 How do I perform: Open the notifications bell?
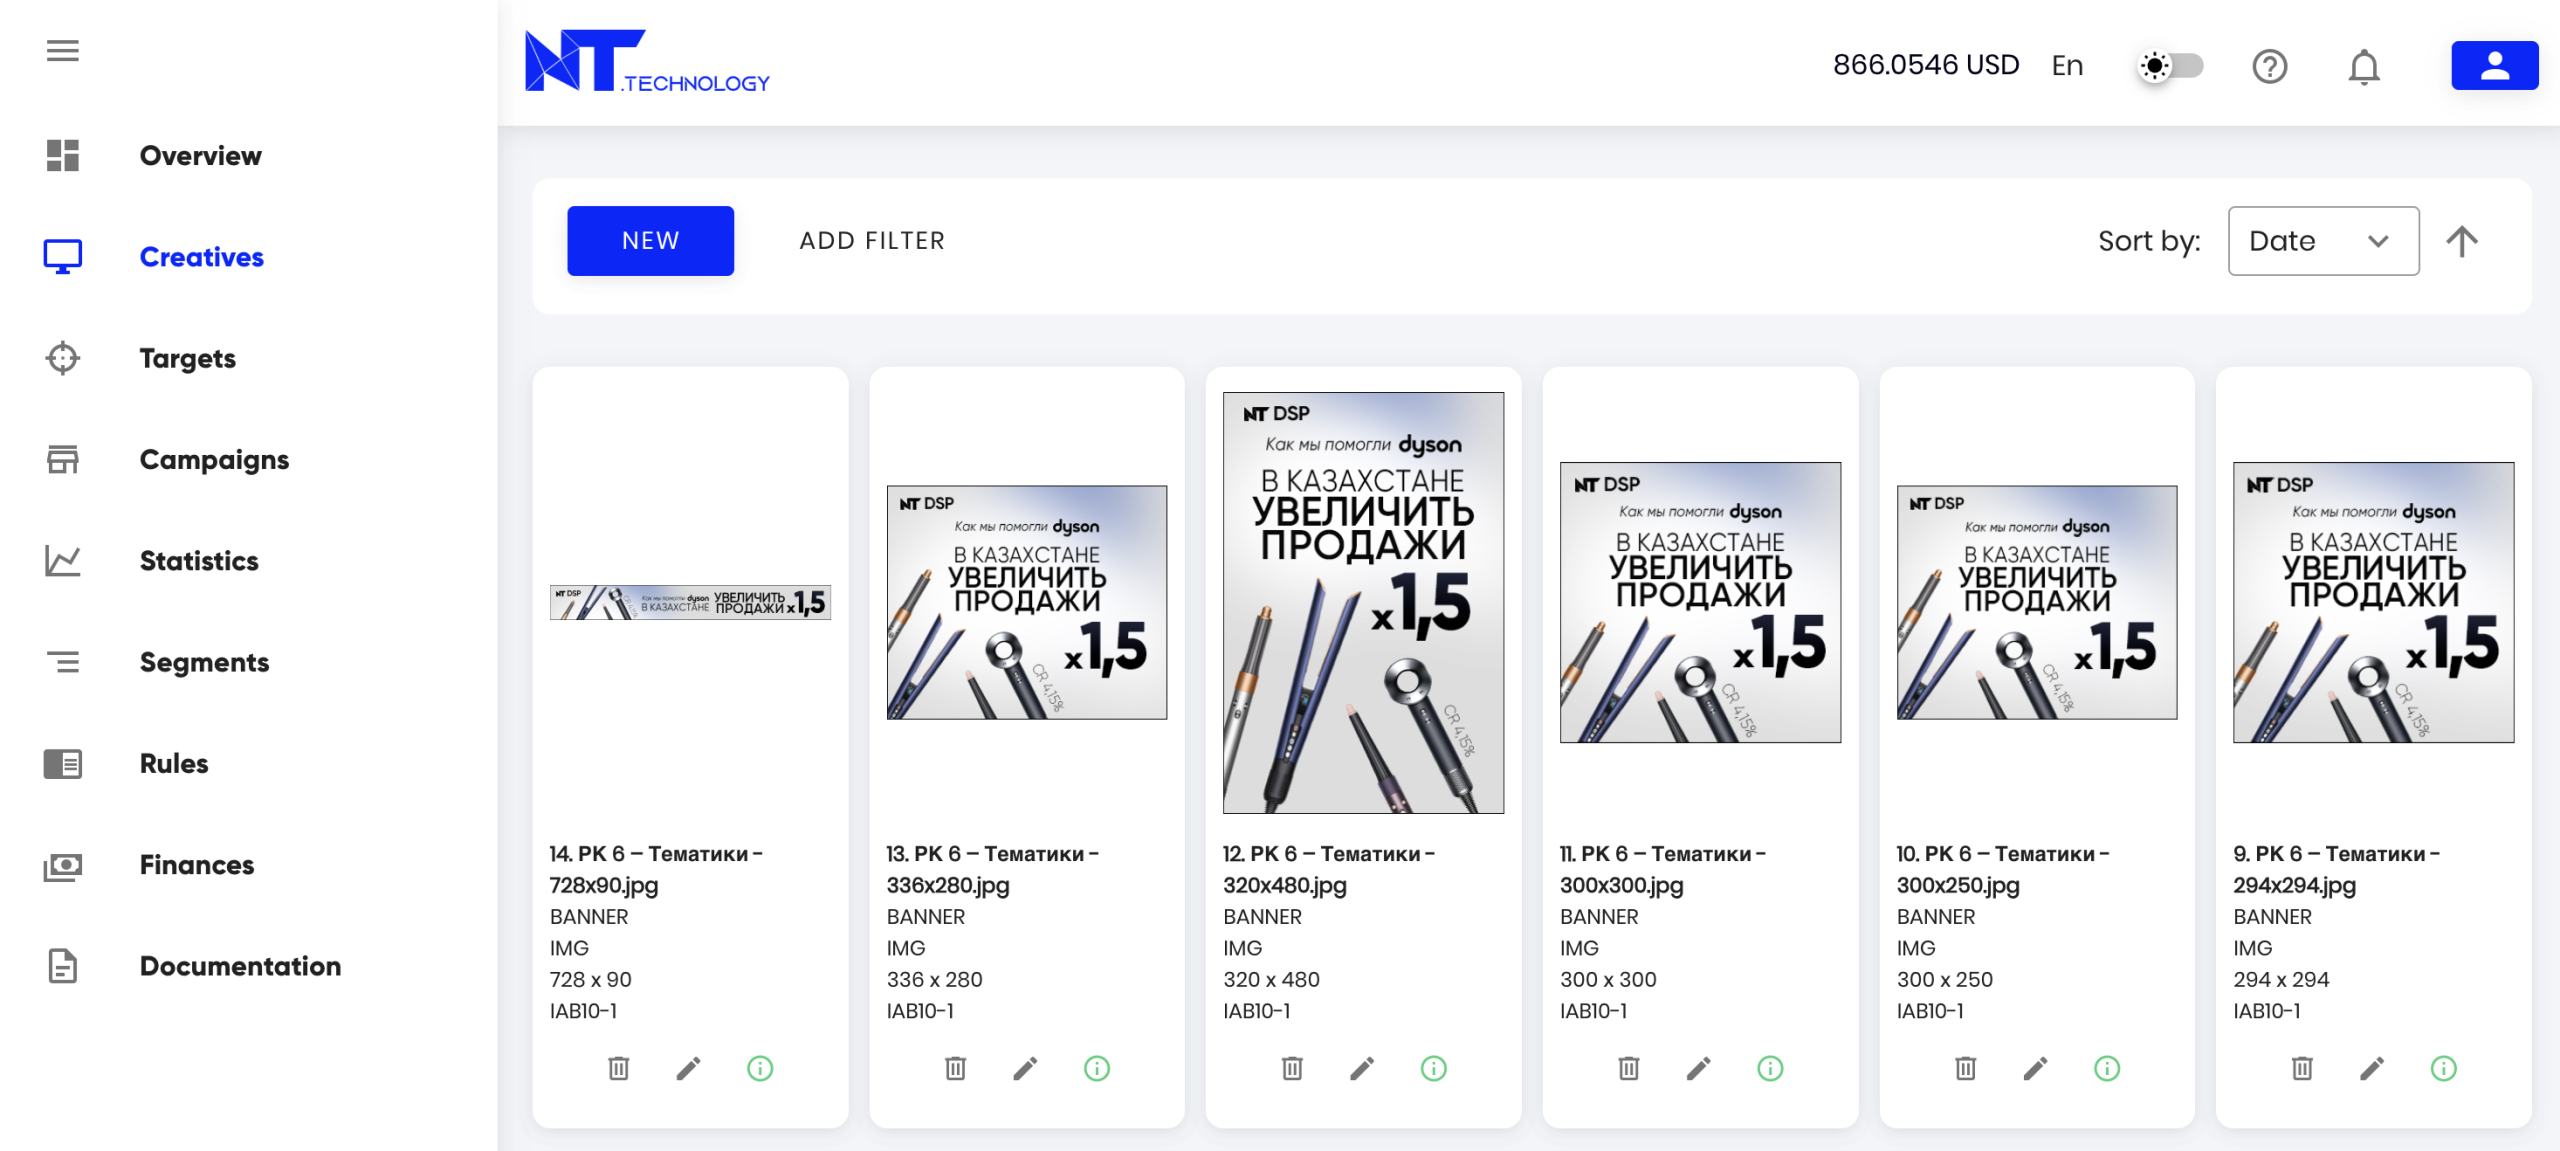point(2364,66)
